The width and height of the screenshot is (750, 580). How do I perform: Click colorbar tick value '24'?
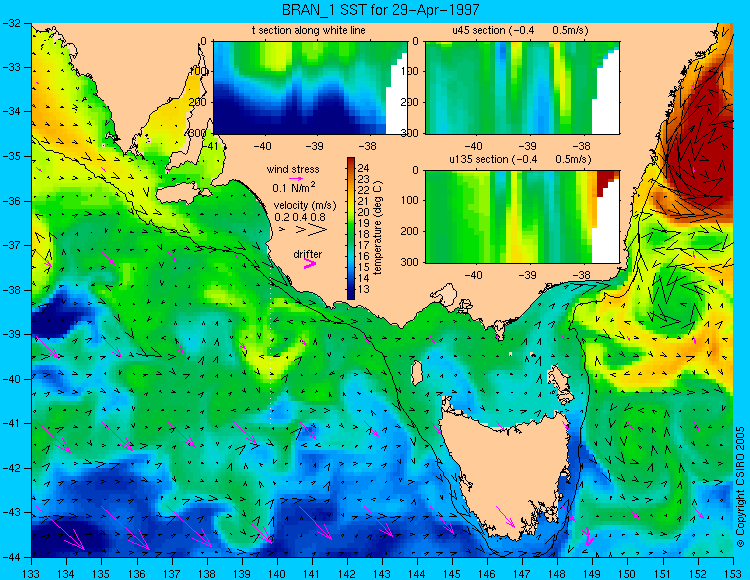[x=364, y=168]
